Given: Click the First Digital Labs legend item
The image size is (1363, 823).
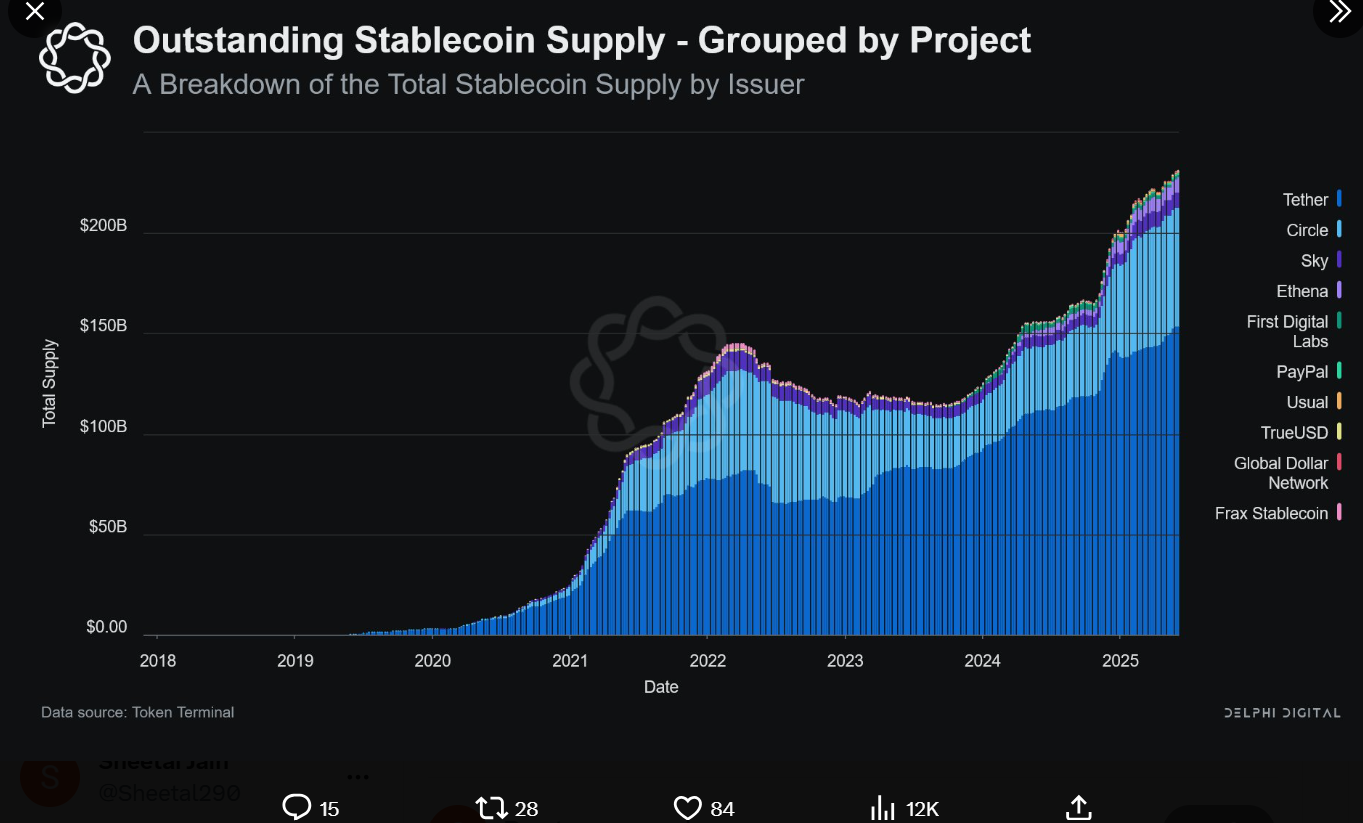Looking at the screenshot, I should tap(1294, 331).
